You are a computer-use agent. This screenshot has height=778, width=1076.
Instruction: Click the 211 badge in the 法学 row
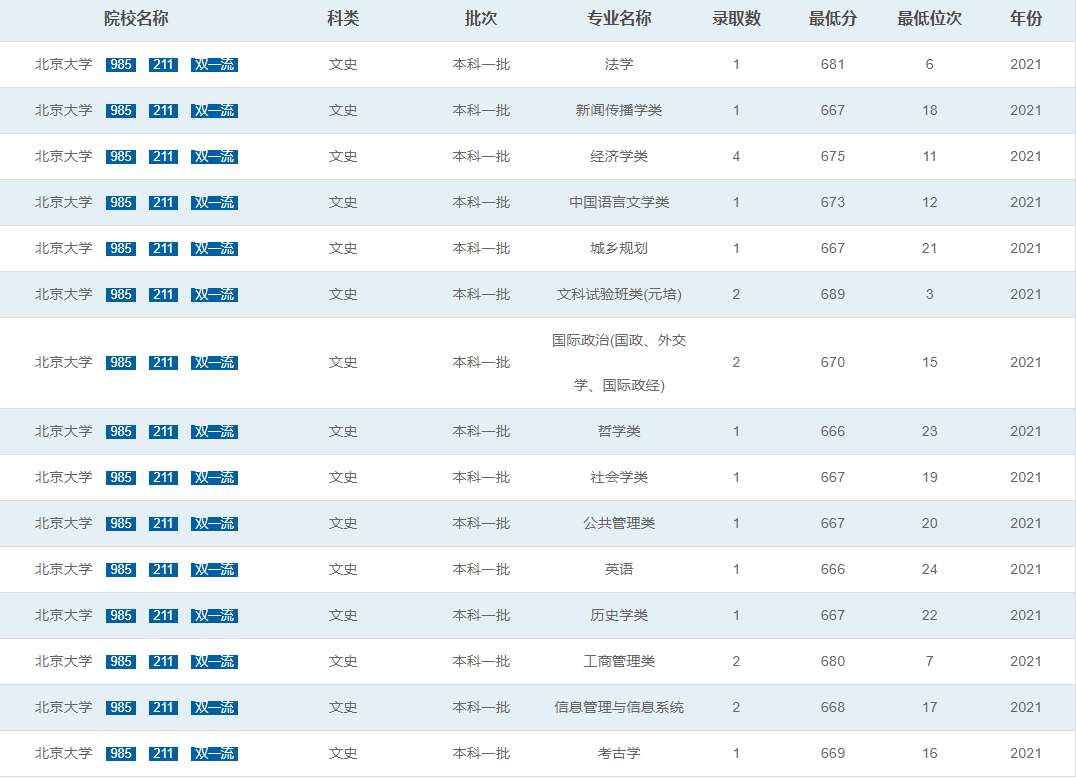tap(162, 64)
